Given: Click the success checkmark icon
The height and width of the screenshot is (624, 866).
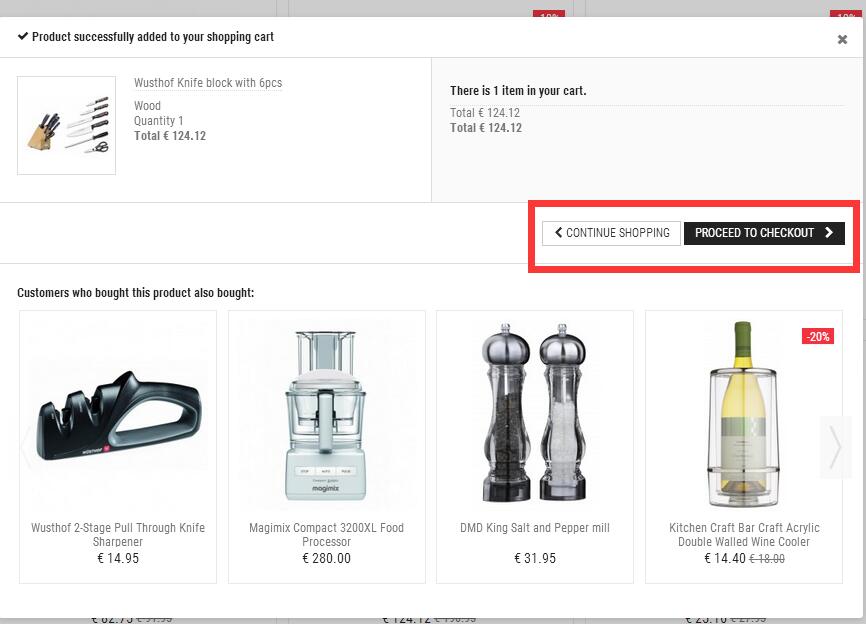Looking at the screenshot, I should tap(23, 36).
